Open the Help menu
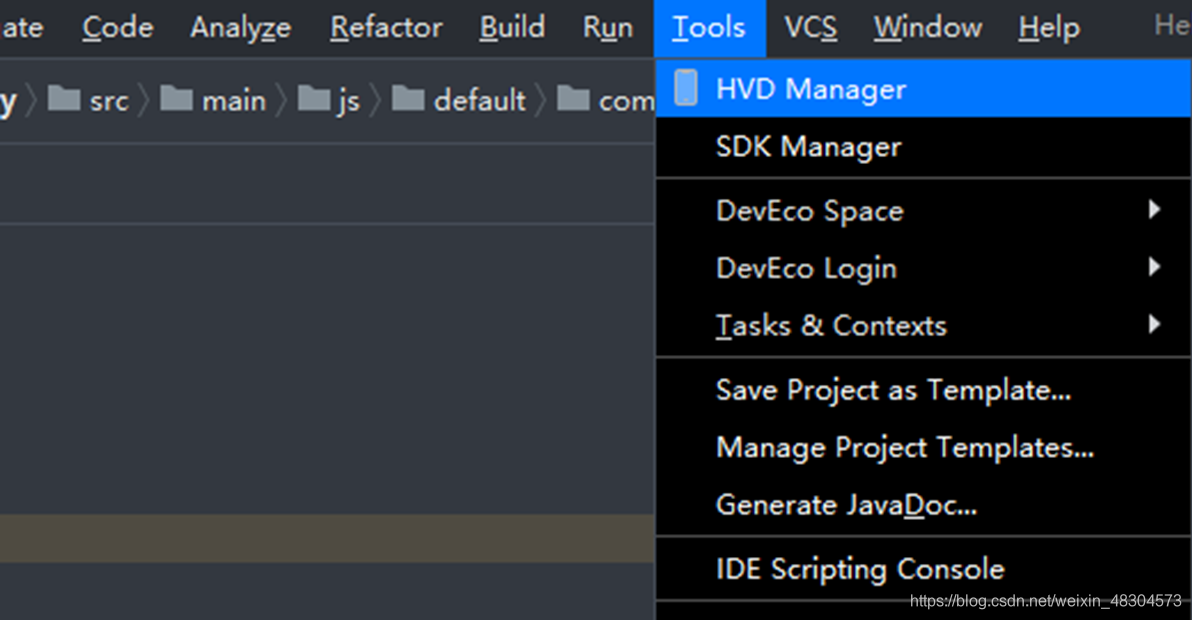This screenshot has height=620, width=1192. pos(1049,28)
